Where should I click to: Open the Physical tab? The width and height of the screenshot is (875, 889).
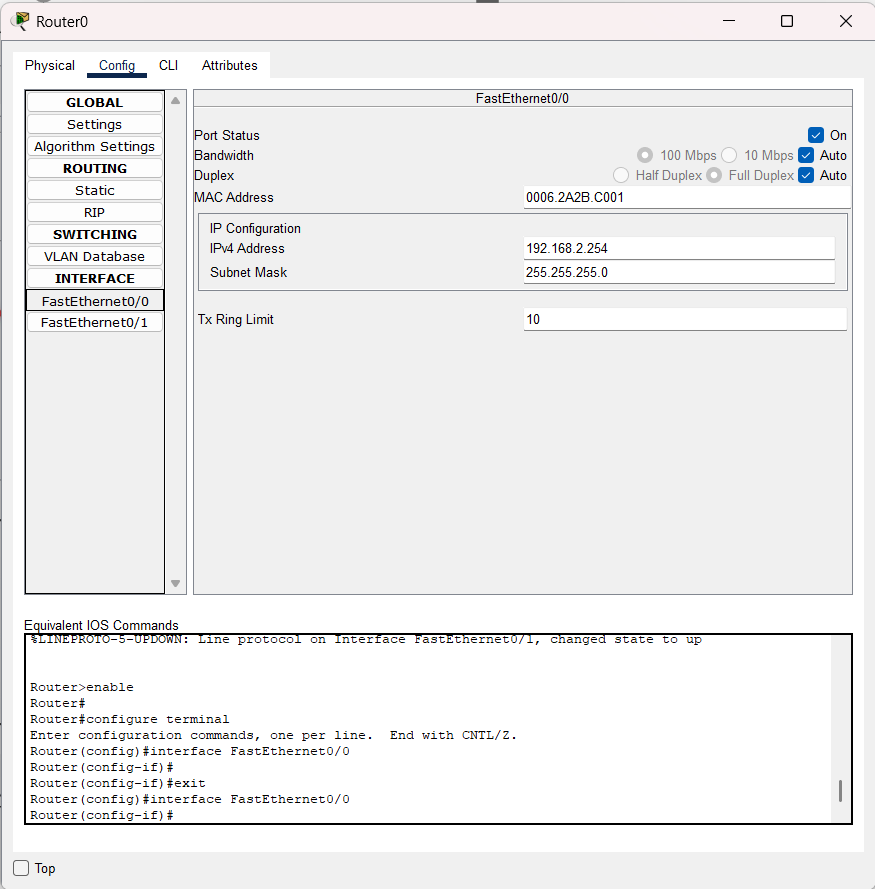click(x=50, y=66)
